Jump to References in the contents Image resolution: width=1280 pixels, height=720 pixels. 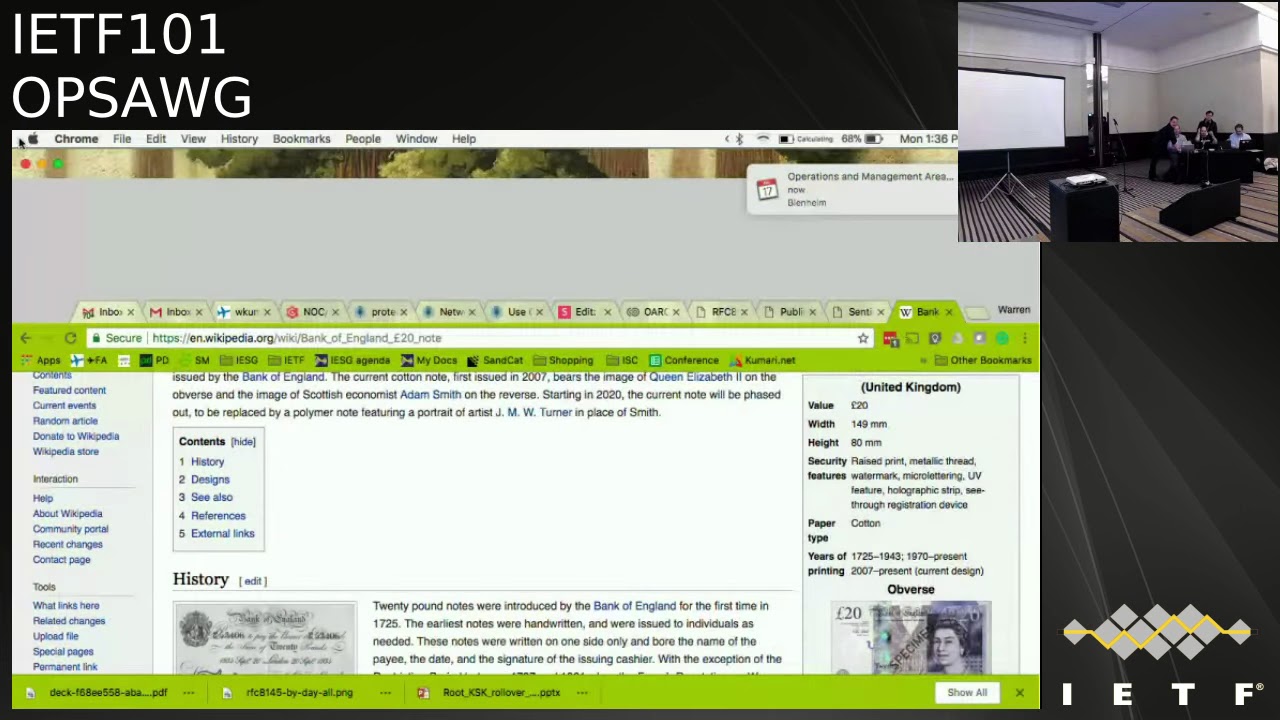click(212, 516)
